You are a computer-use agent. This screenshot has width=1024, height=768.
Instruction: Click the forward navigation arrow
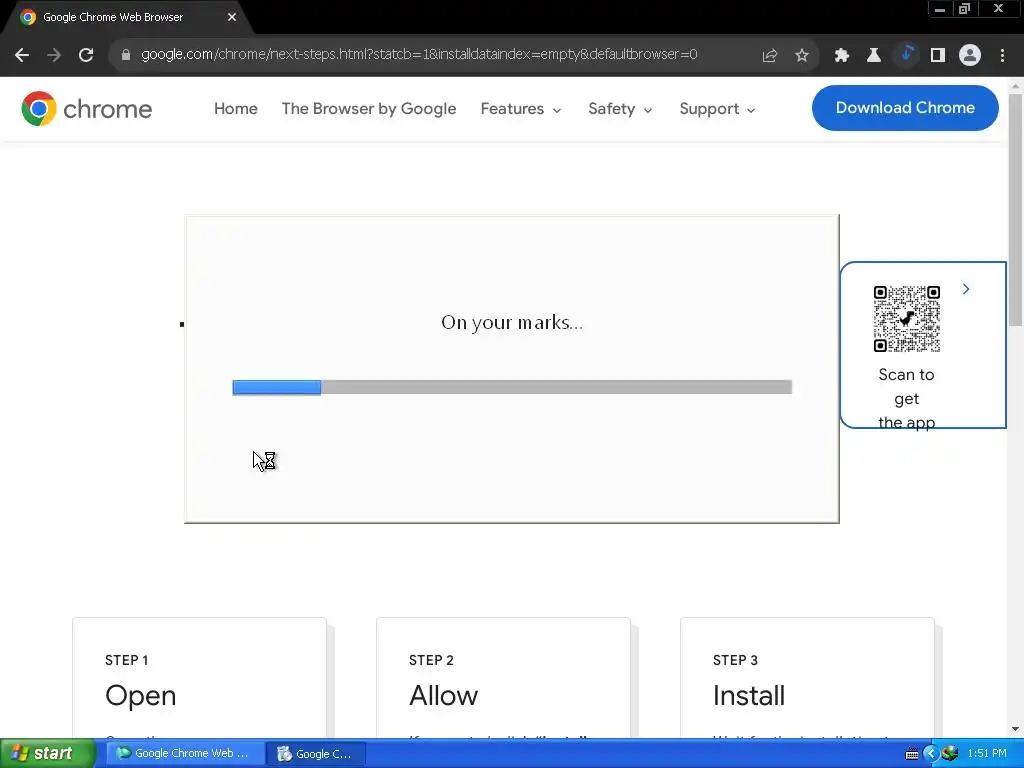point(54,55)
